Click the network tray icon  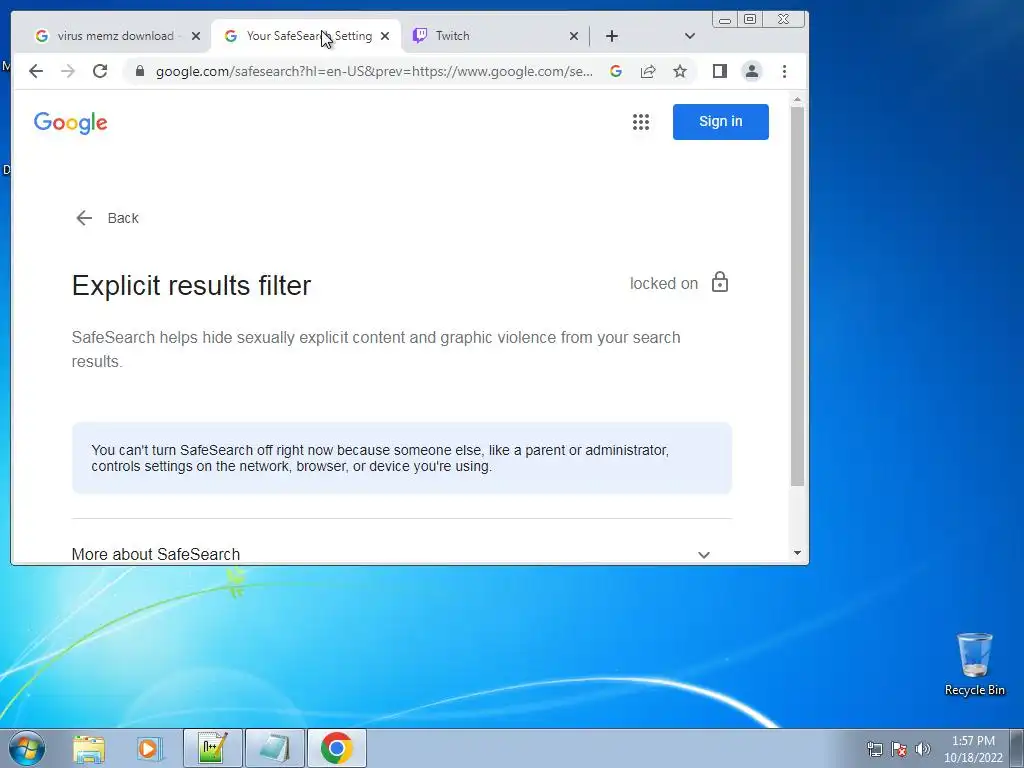click(x=874, y=749)
